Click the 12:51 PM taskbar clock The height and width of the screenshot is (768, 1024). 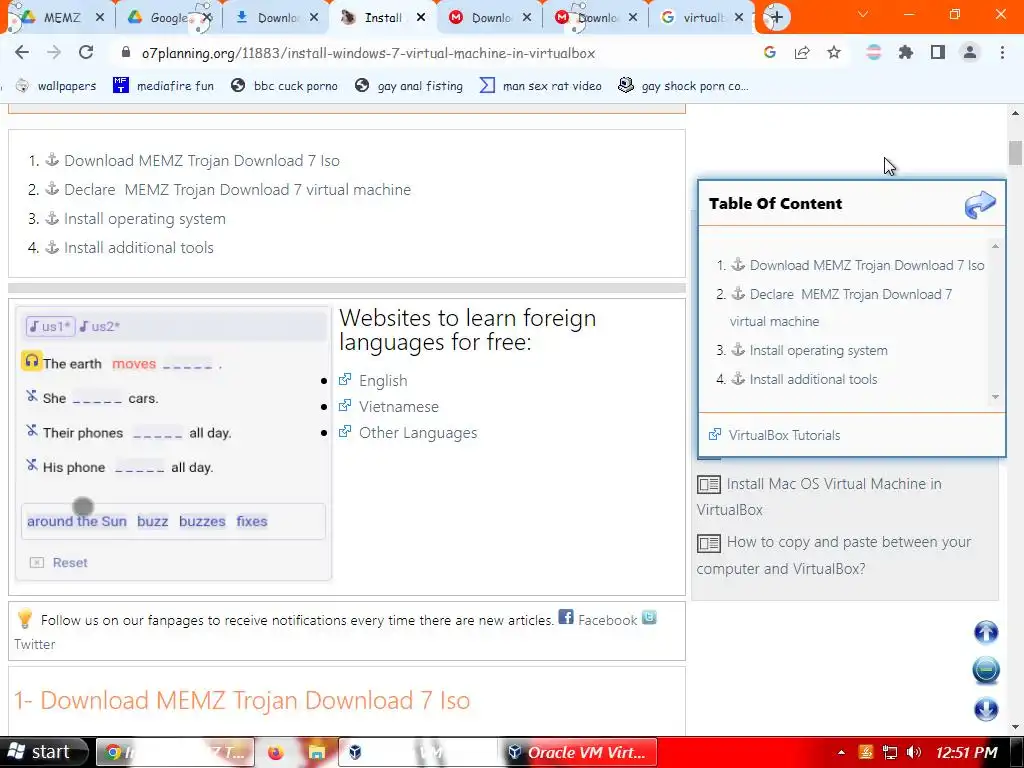coord(967,752)
